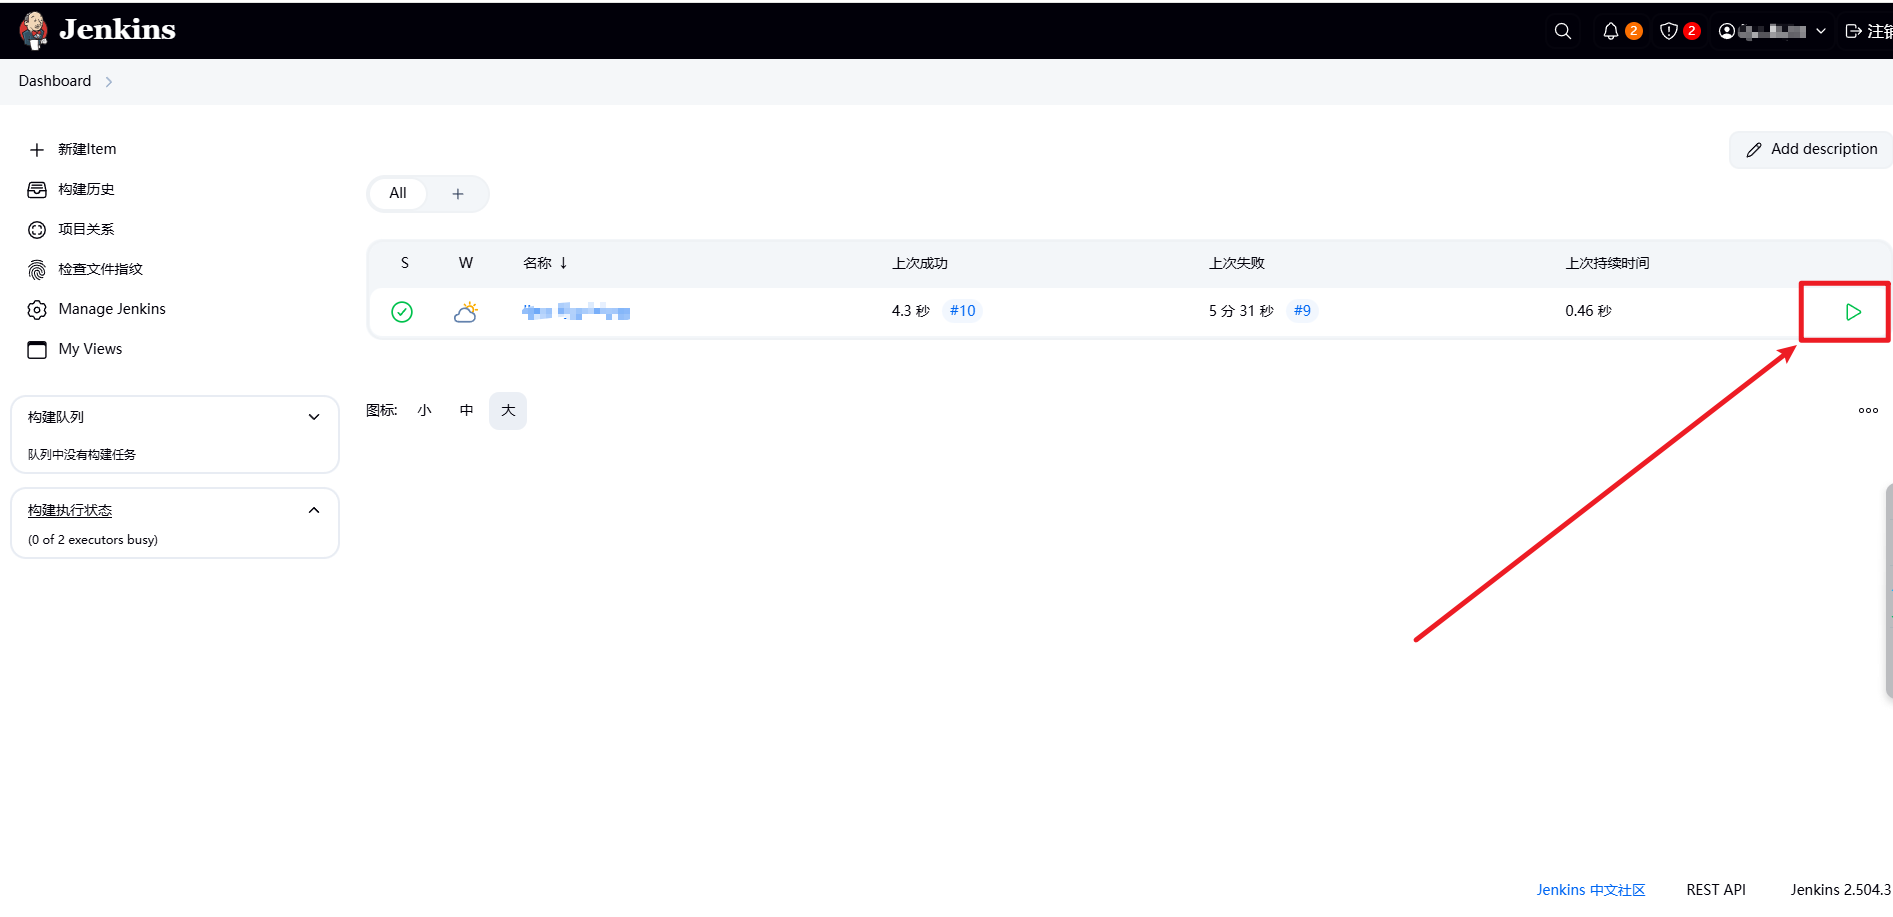Open build #10 link
This screenshot has width=1893, height=917.
coord(963,311)
